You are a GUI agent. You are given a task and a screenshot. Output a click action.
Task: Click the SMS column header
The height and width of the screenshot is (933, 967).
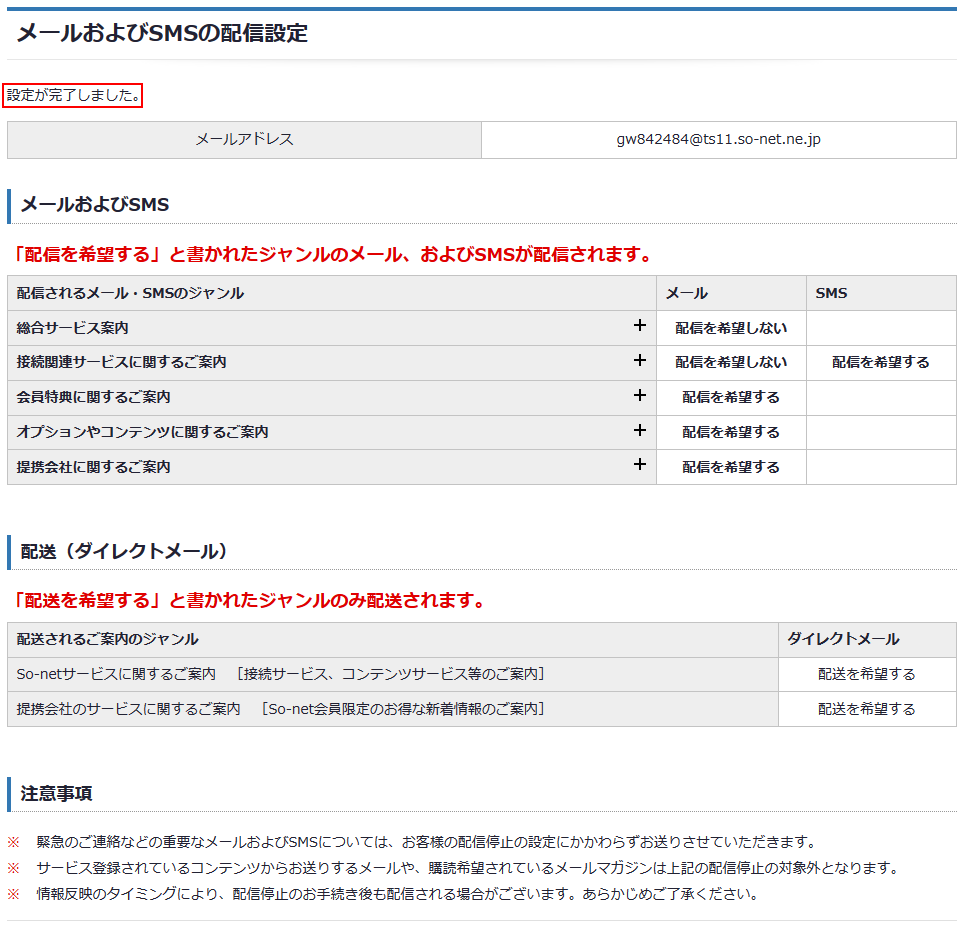[831, 293]
